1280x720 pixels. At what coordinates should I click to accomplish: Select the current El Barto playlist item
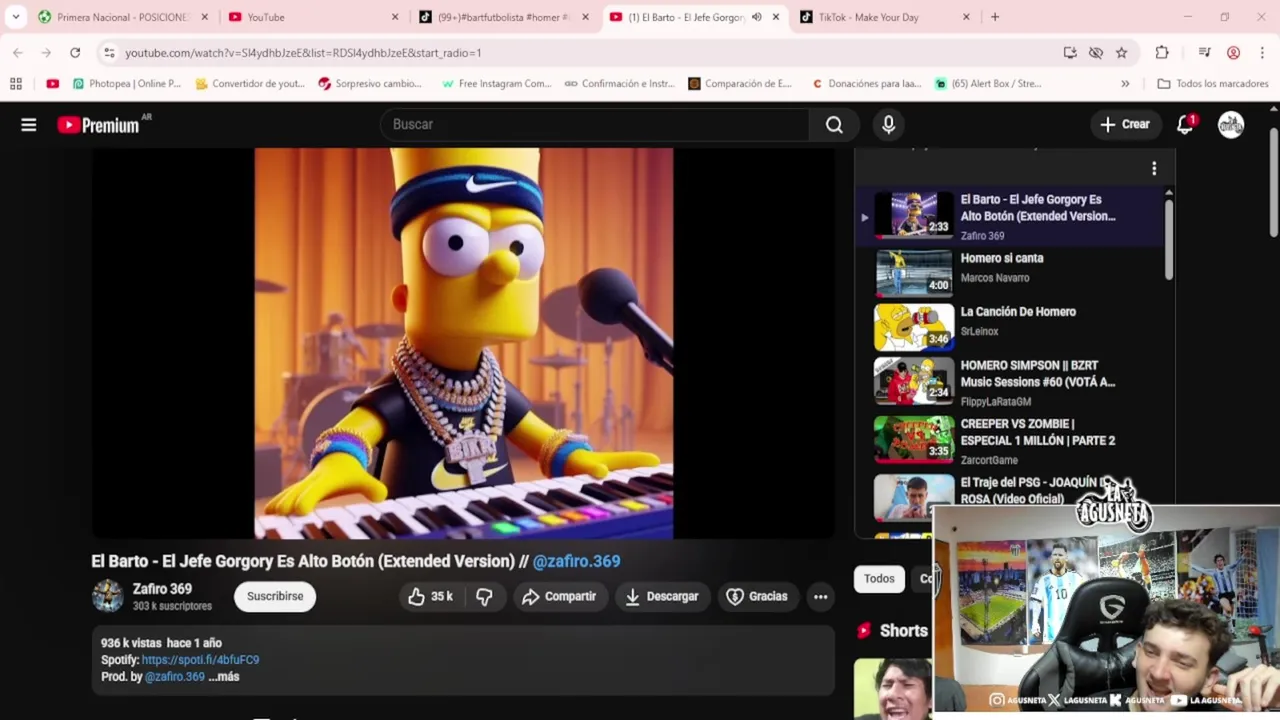pos(1010,214)
